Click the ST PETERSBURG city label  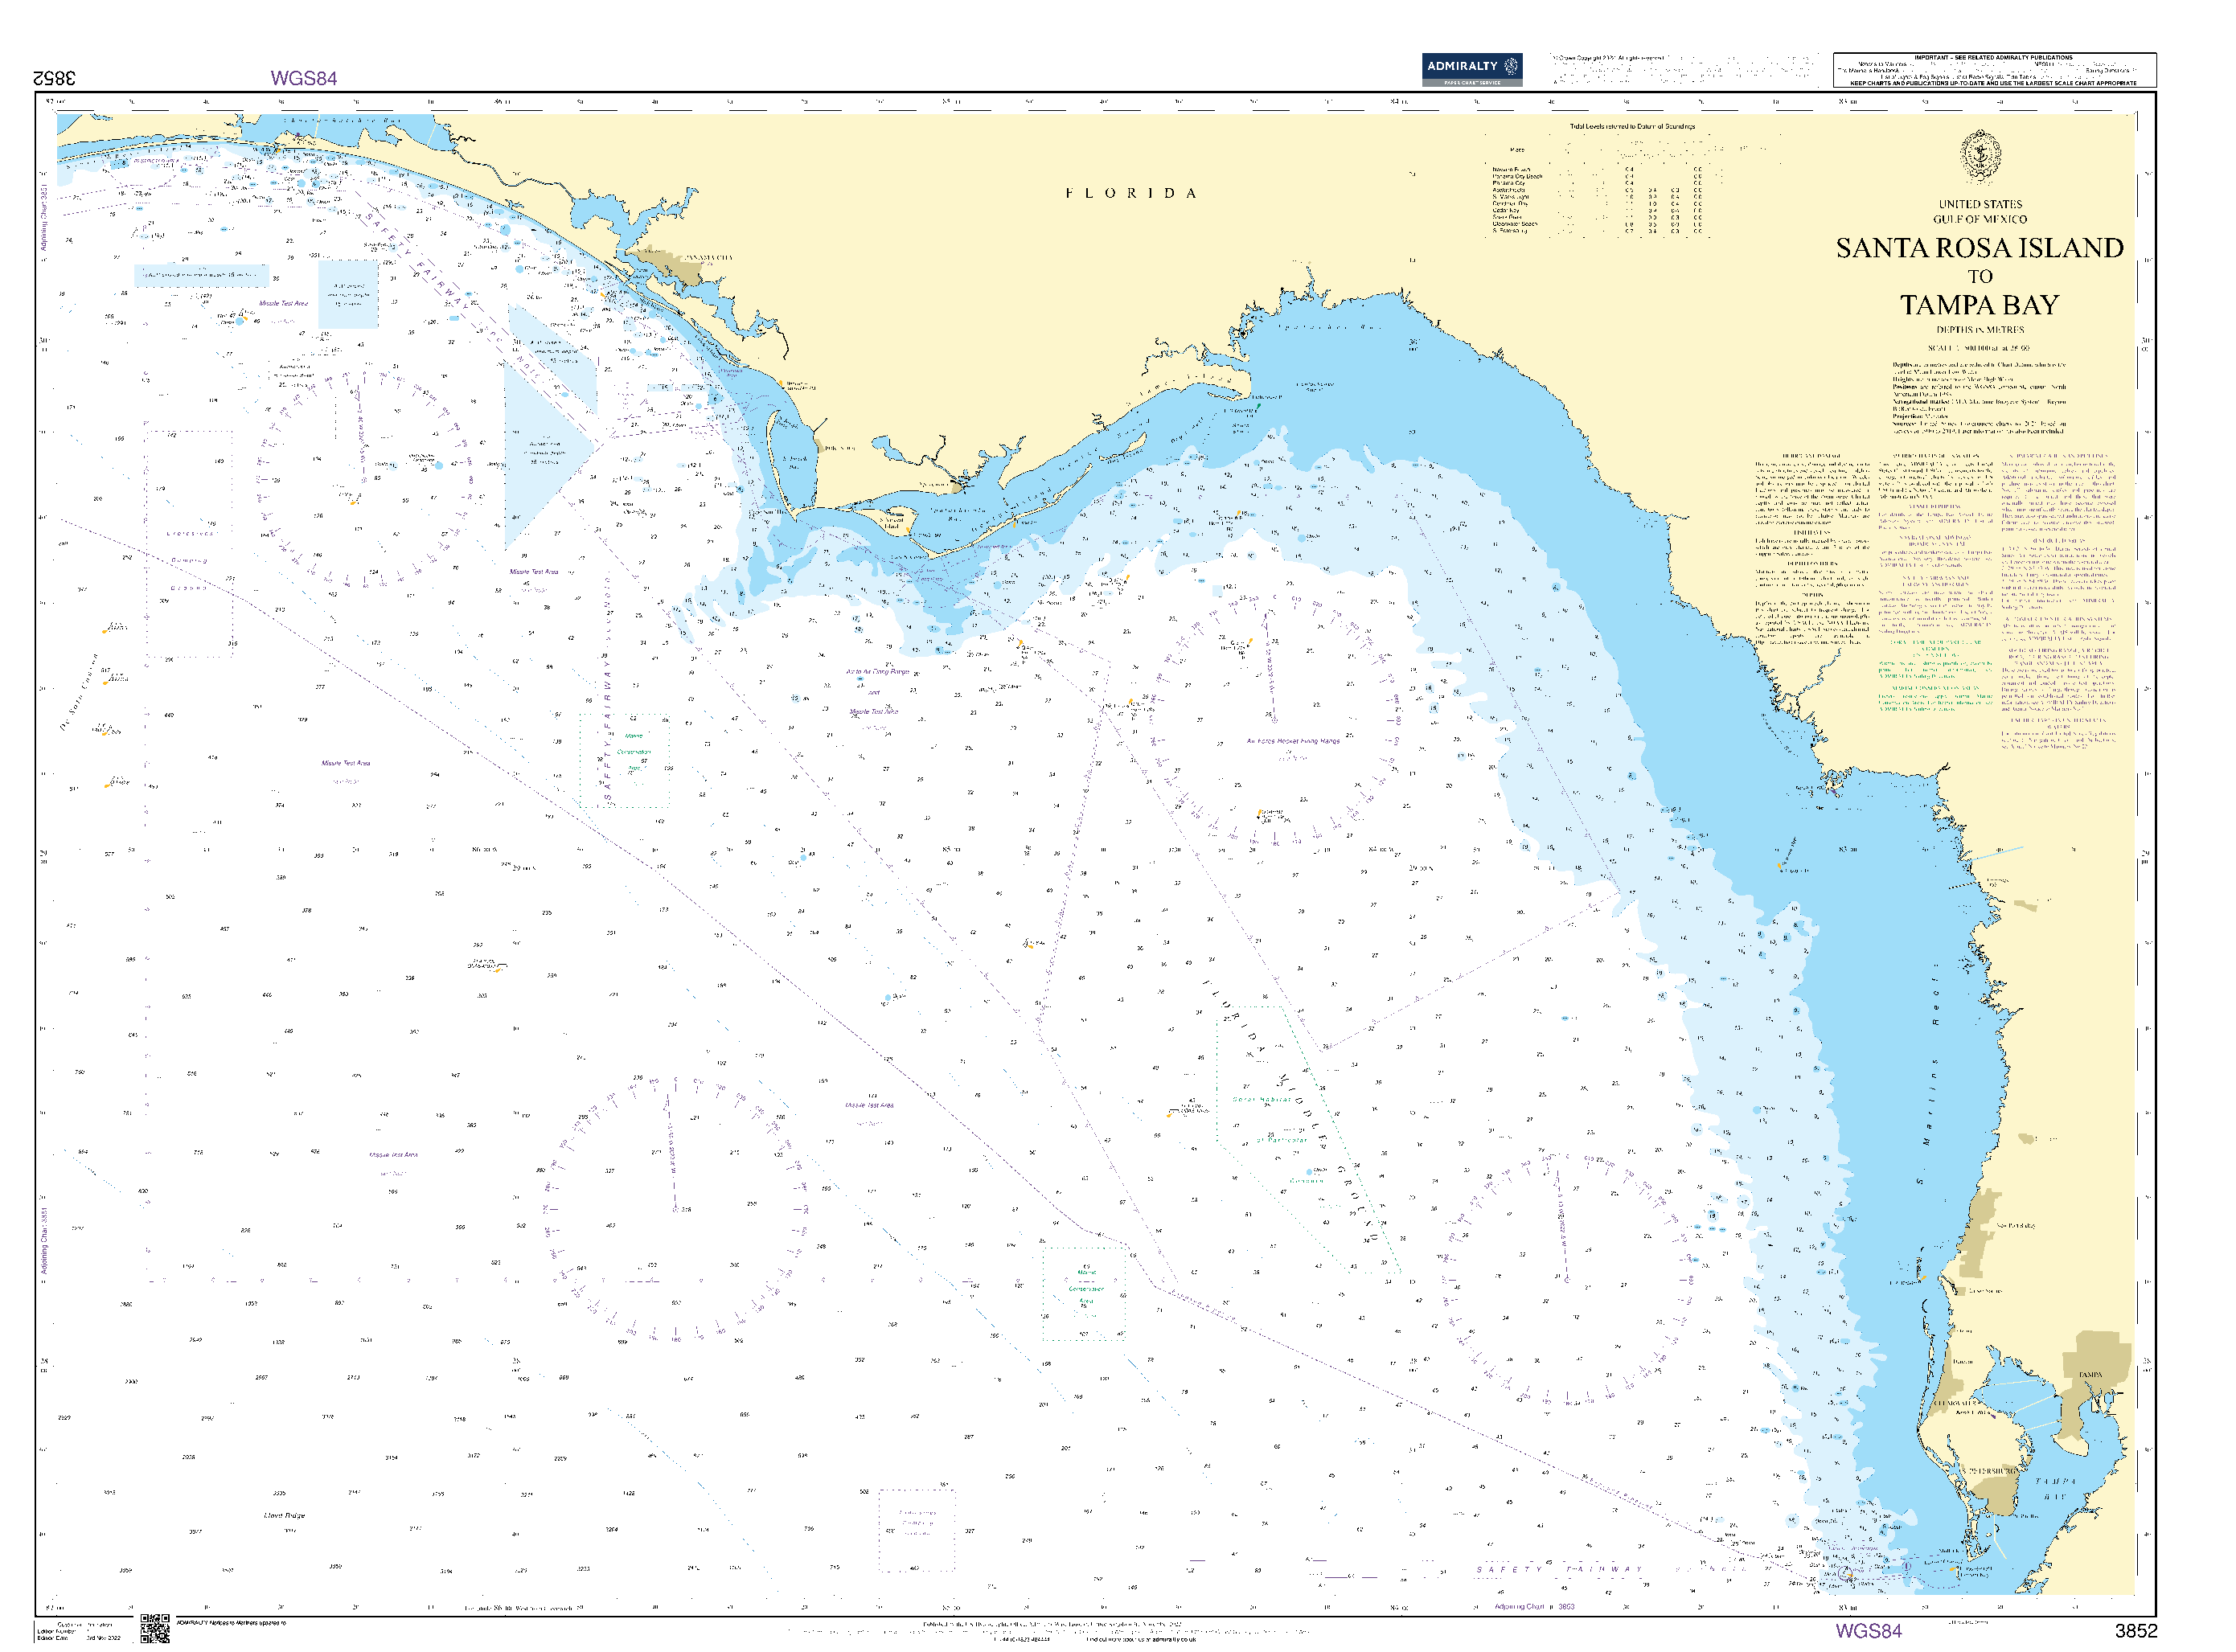tap(1990, 1473)
